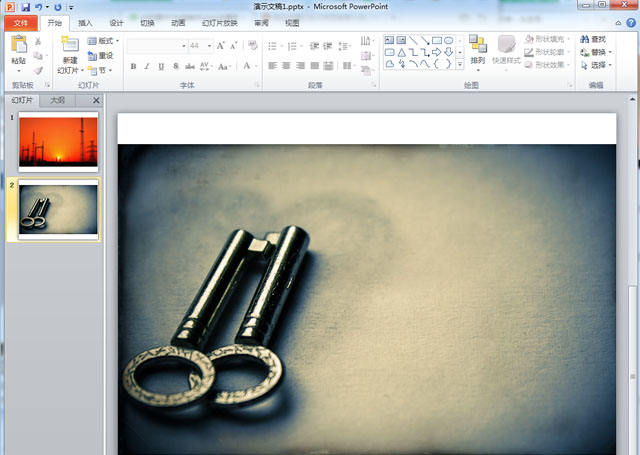The image size is (640, 455).
Task: Click the 查找 find button
Action: pos(593,39)
